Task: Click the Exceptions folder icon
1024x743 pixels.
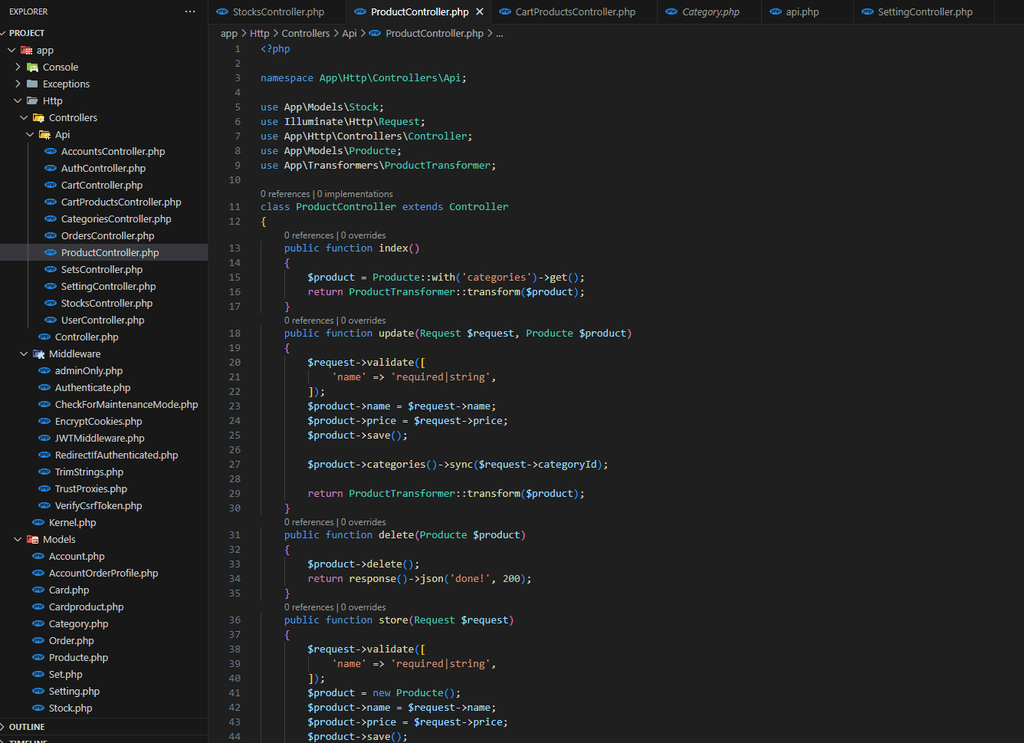Action: [33, 84]
